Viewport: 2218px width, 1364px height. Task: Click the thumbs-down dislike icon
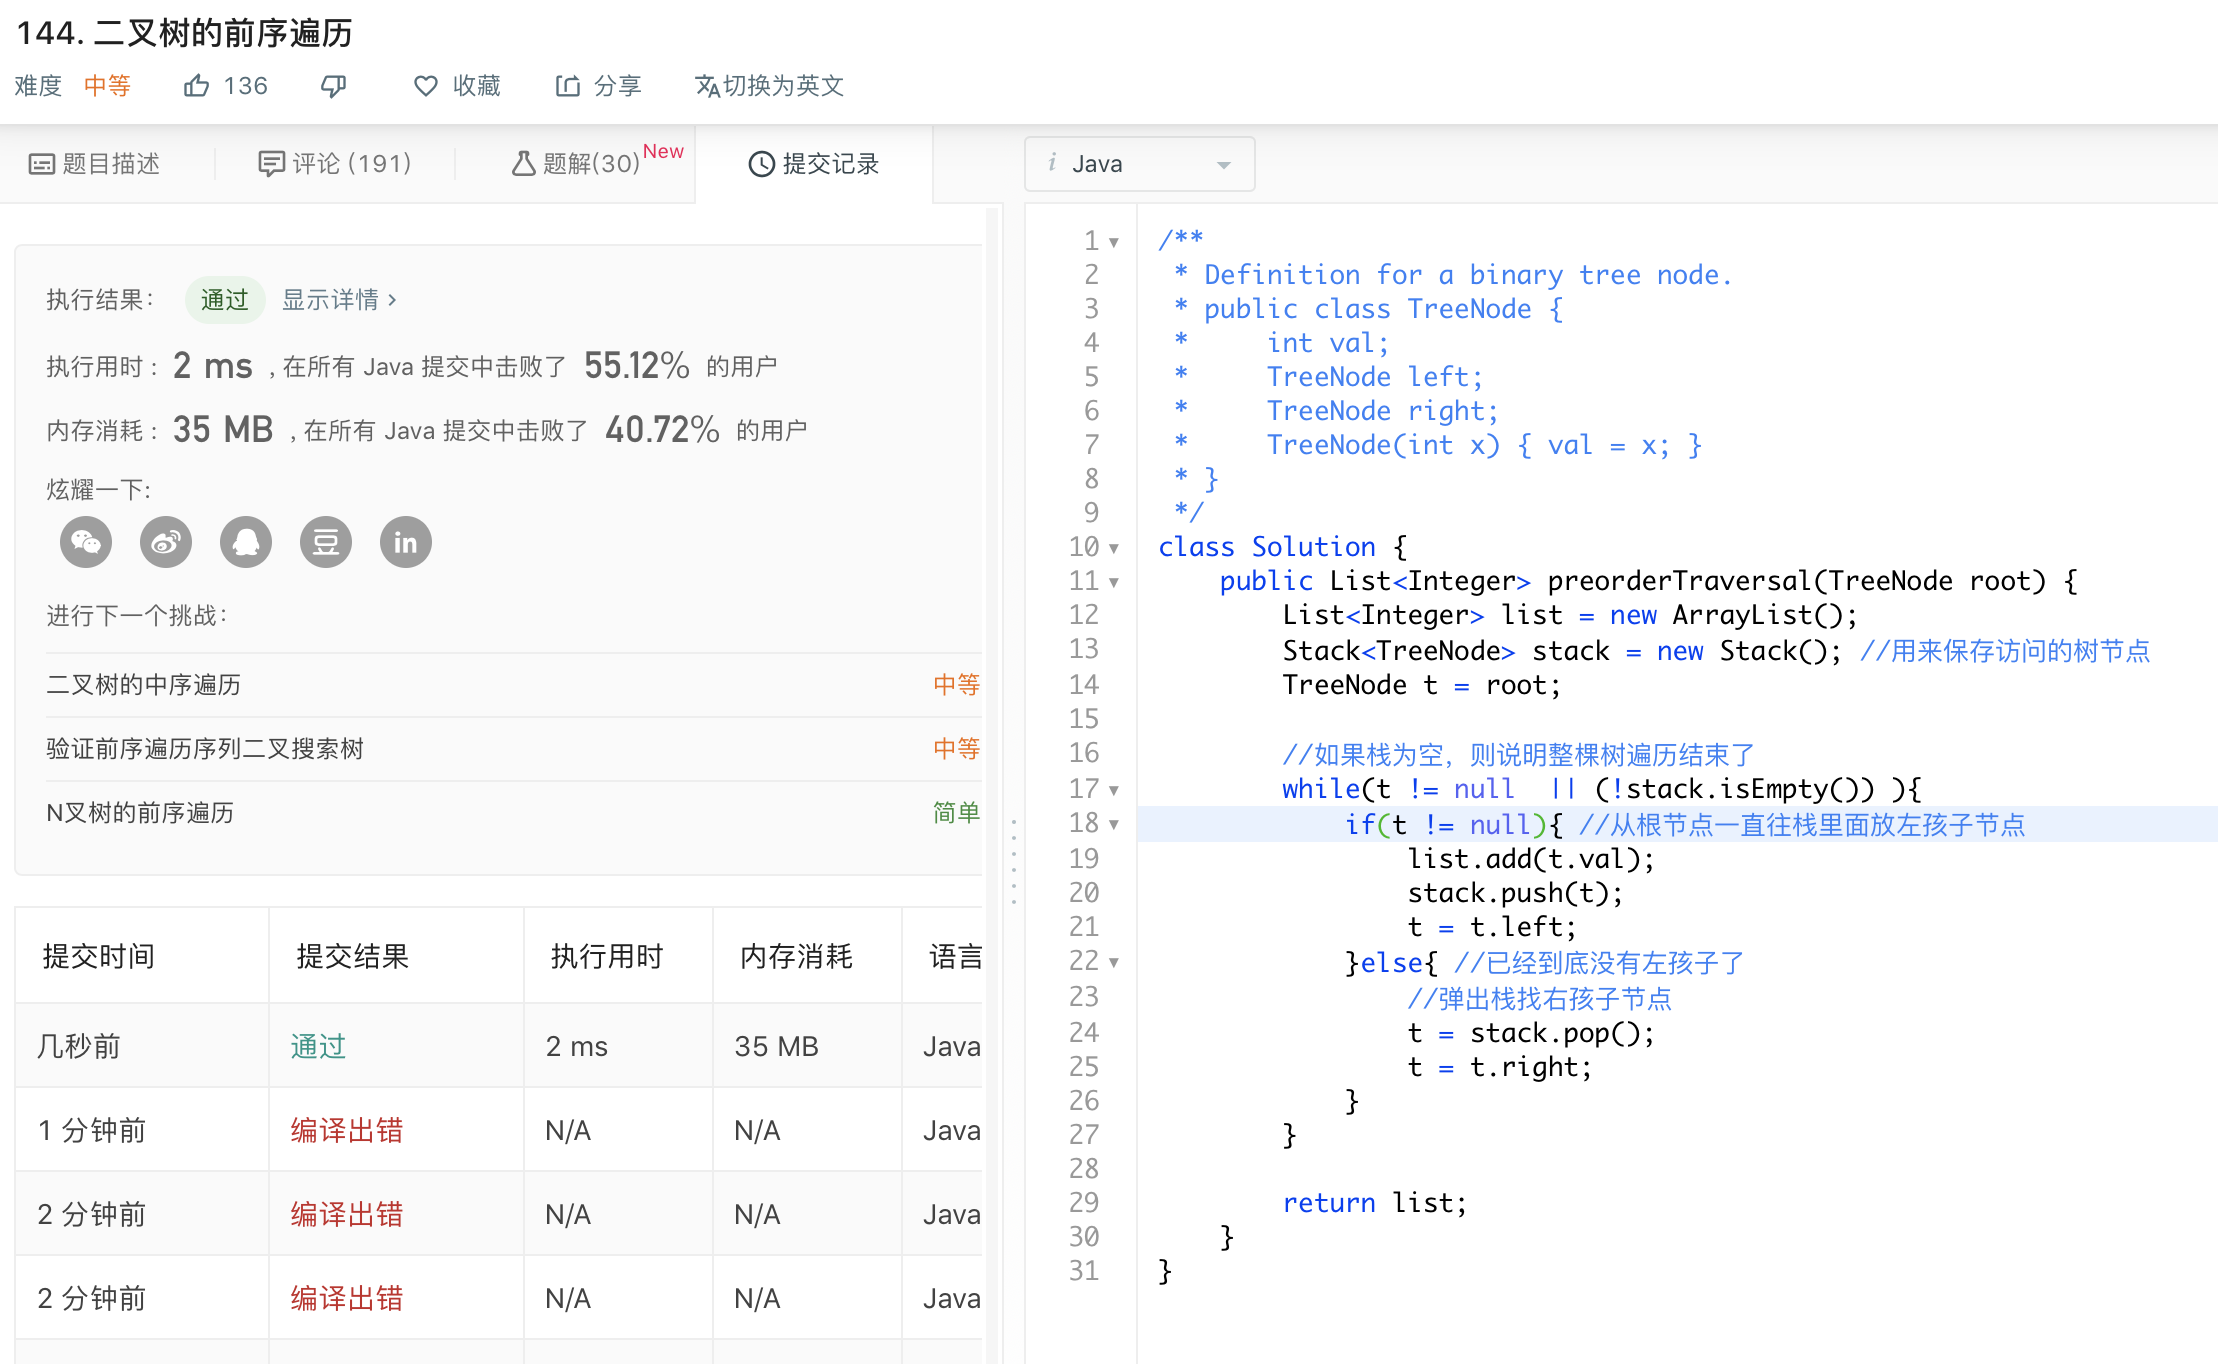coord(333,86)
